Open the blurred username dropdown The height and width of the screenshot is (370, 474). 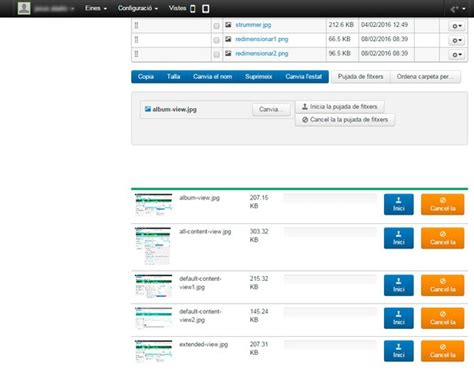pyautogui.click(x=54, y=9)
